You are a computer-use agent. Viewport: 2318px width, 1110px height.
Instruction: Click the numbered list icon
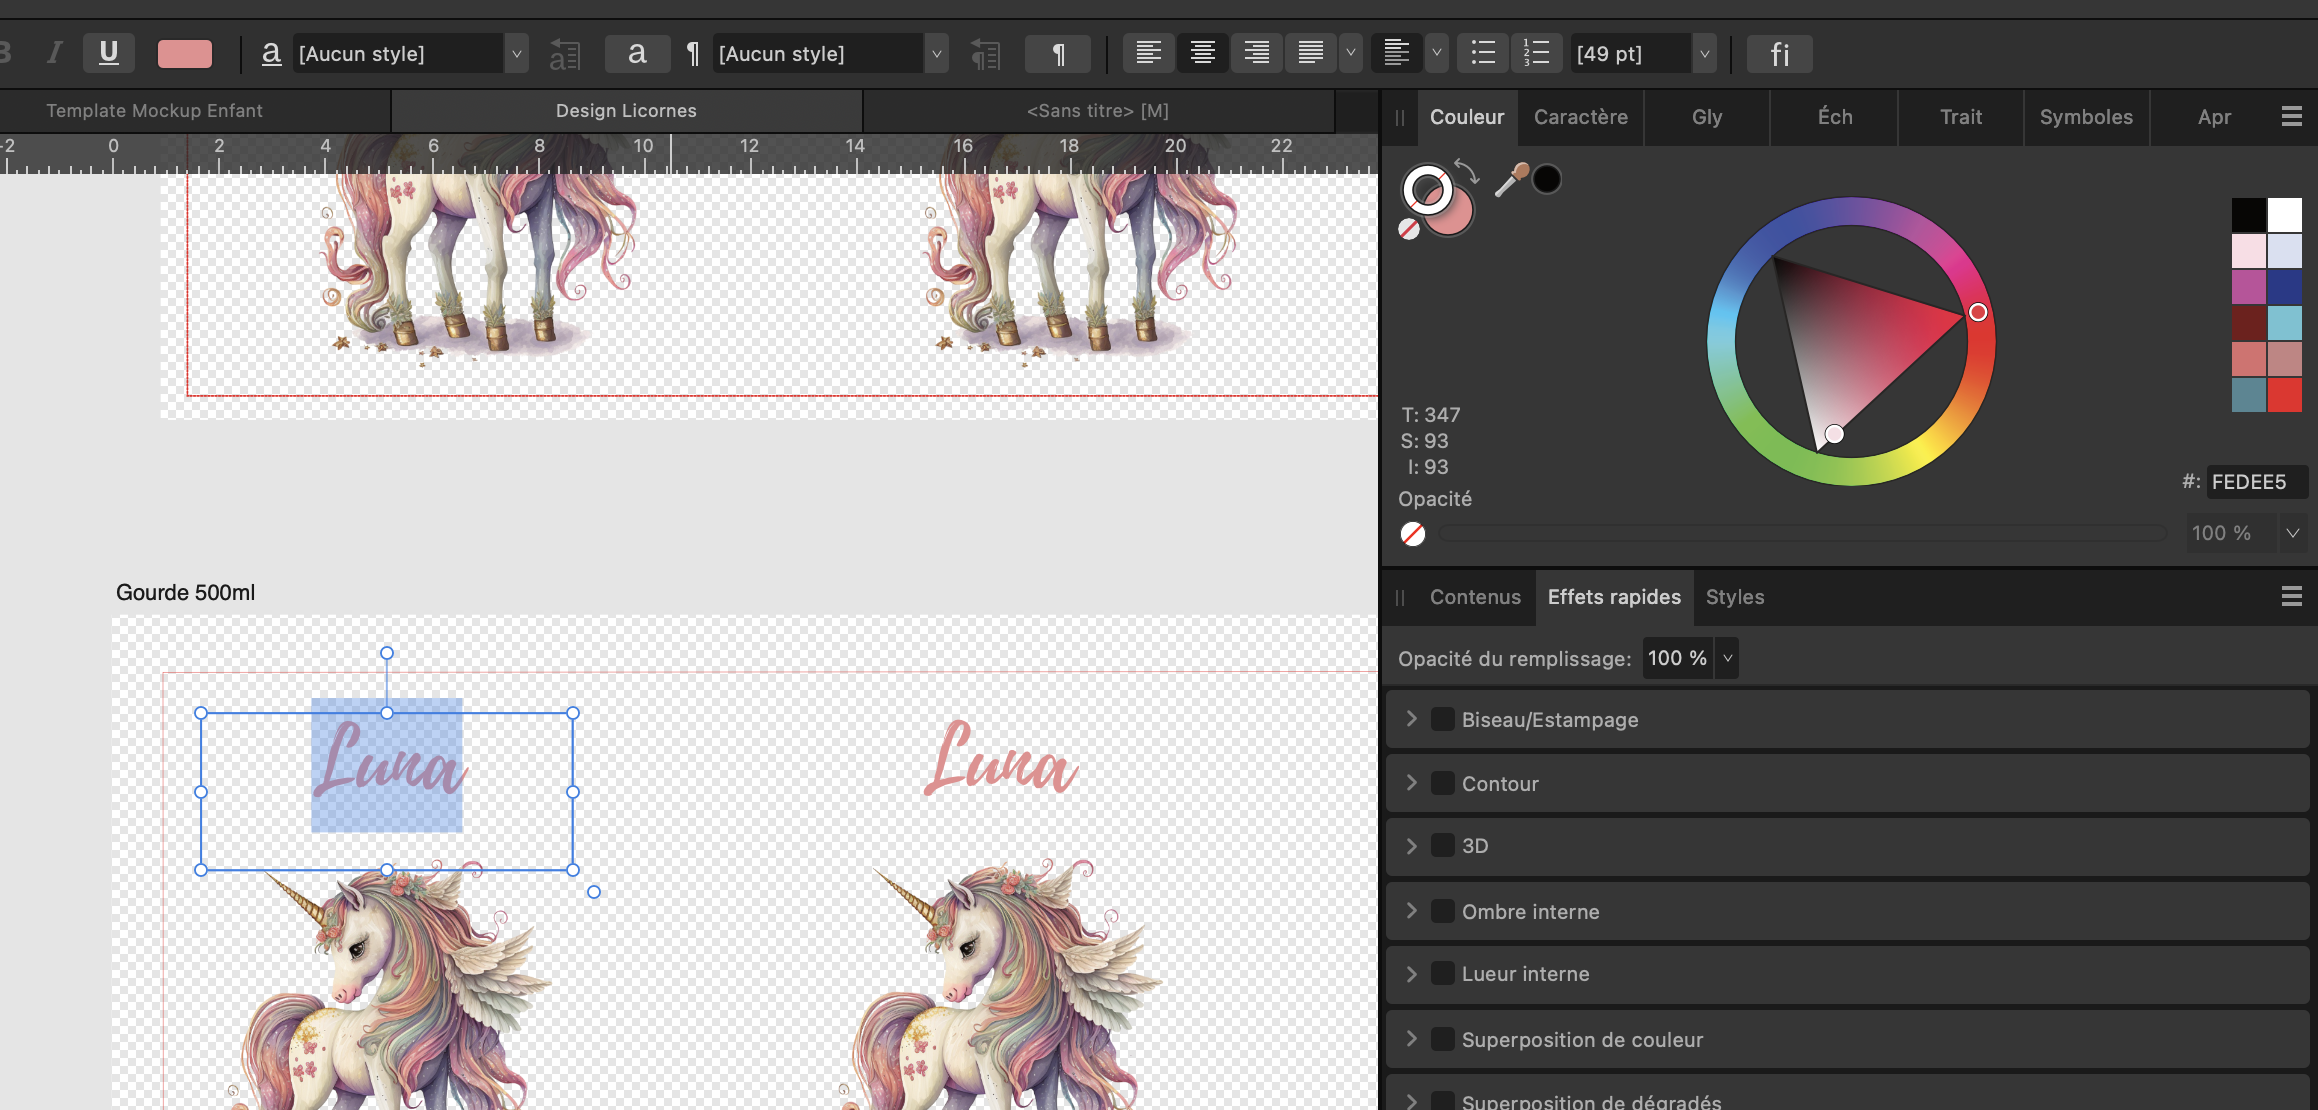(x=1536, y=53)
